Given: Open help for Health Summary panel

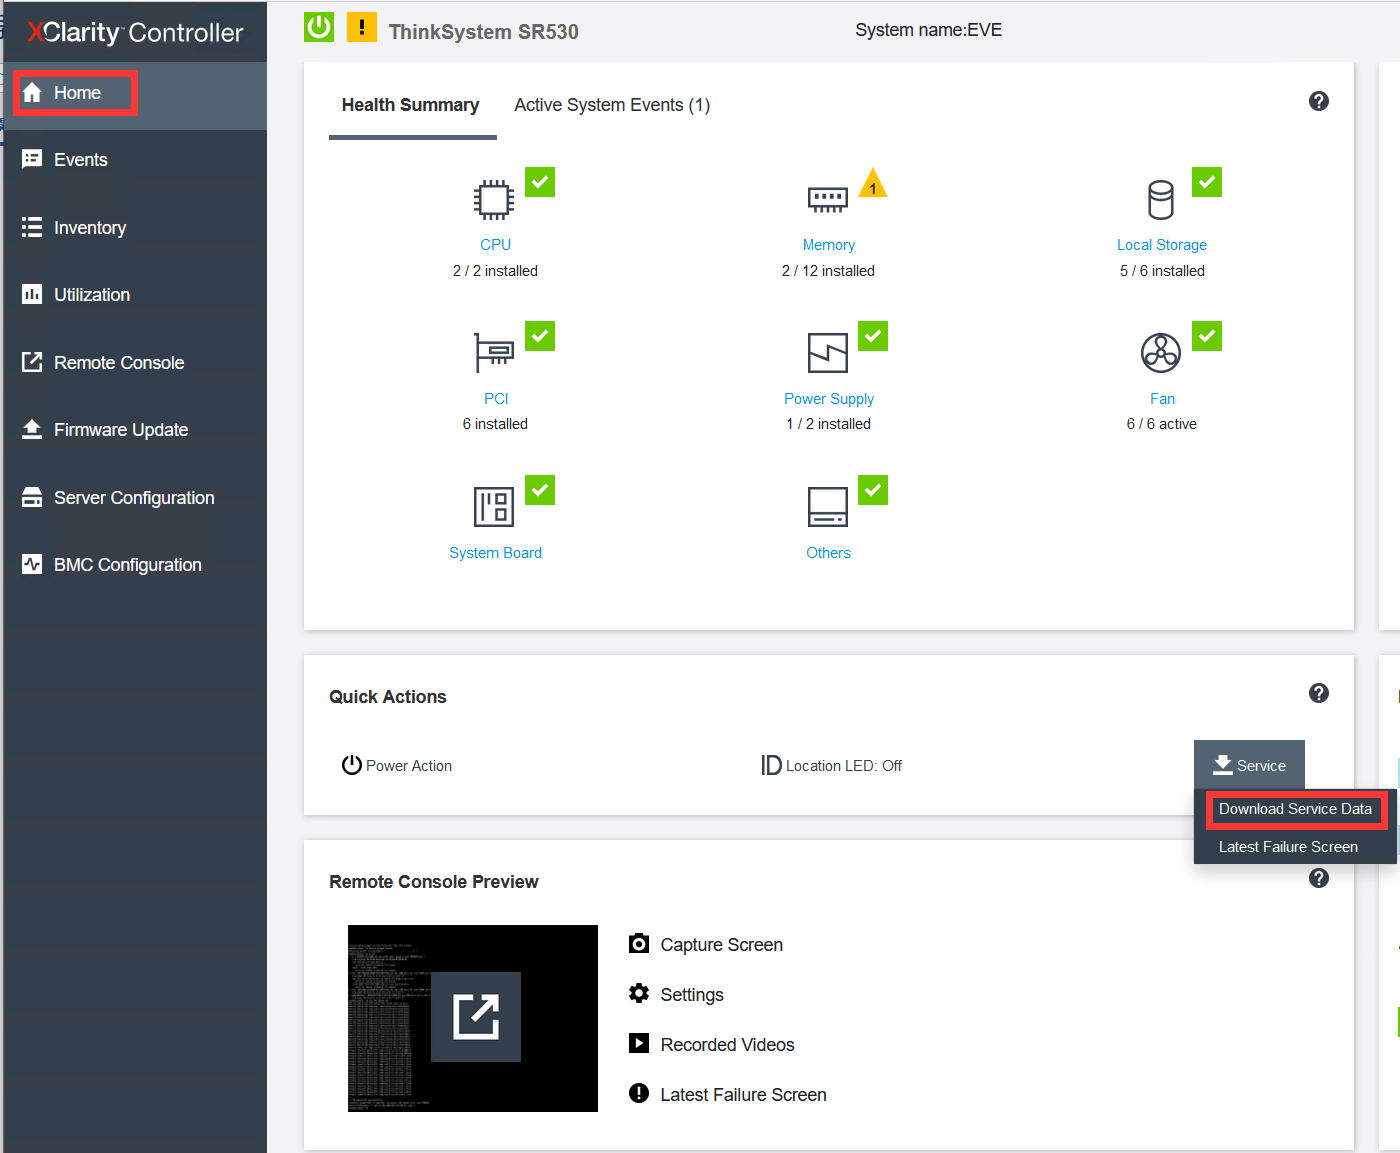Looking at the screenshot, I should (1318, 101).
